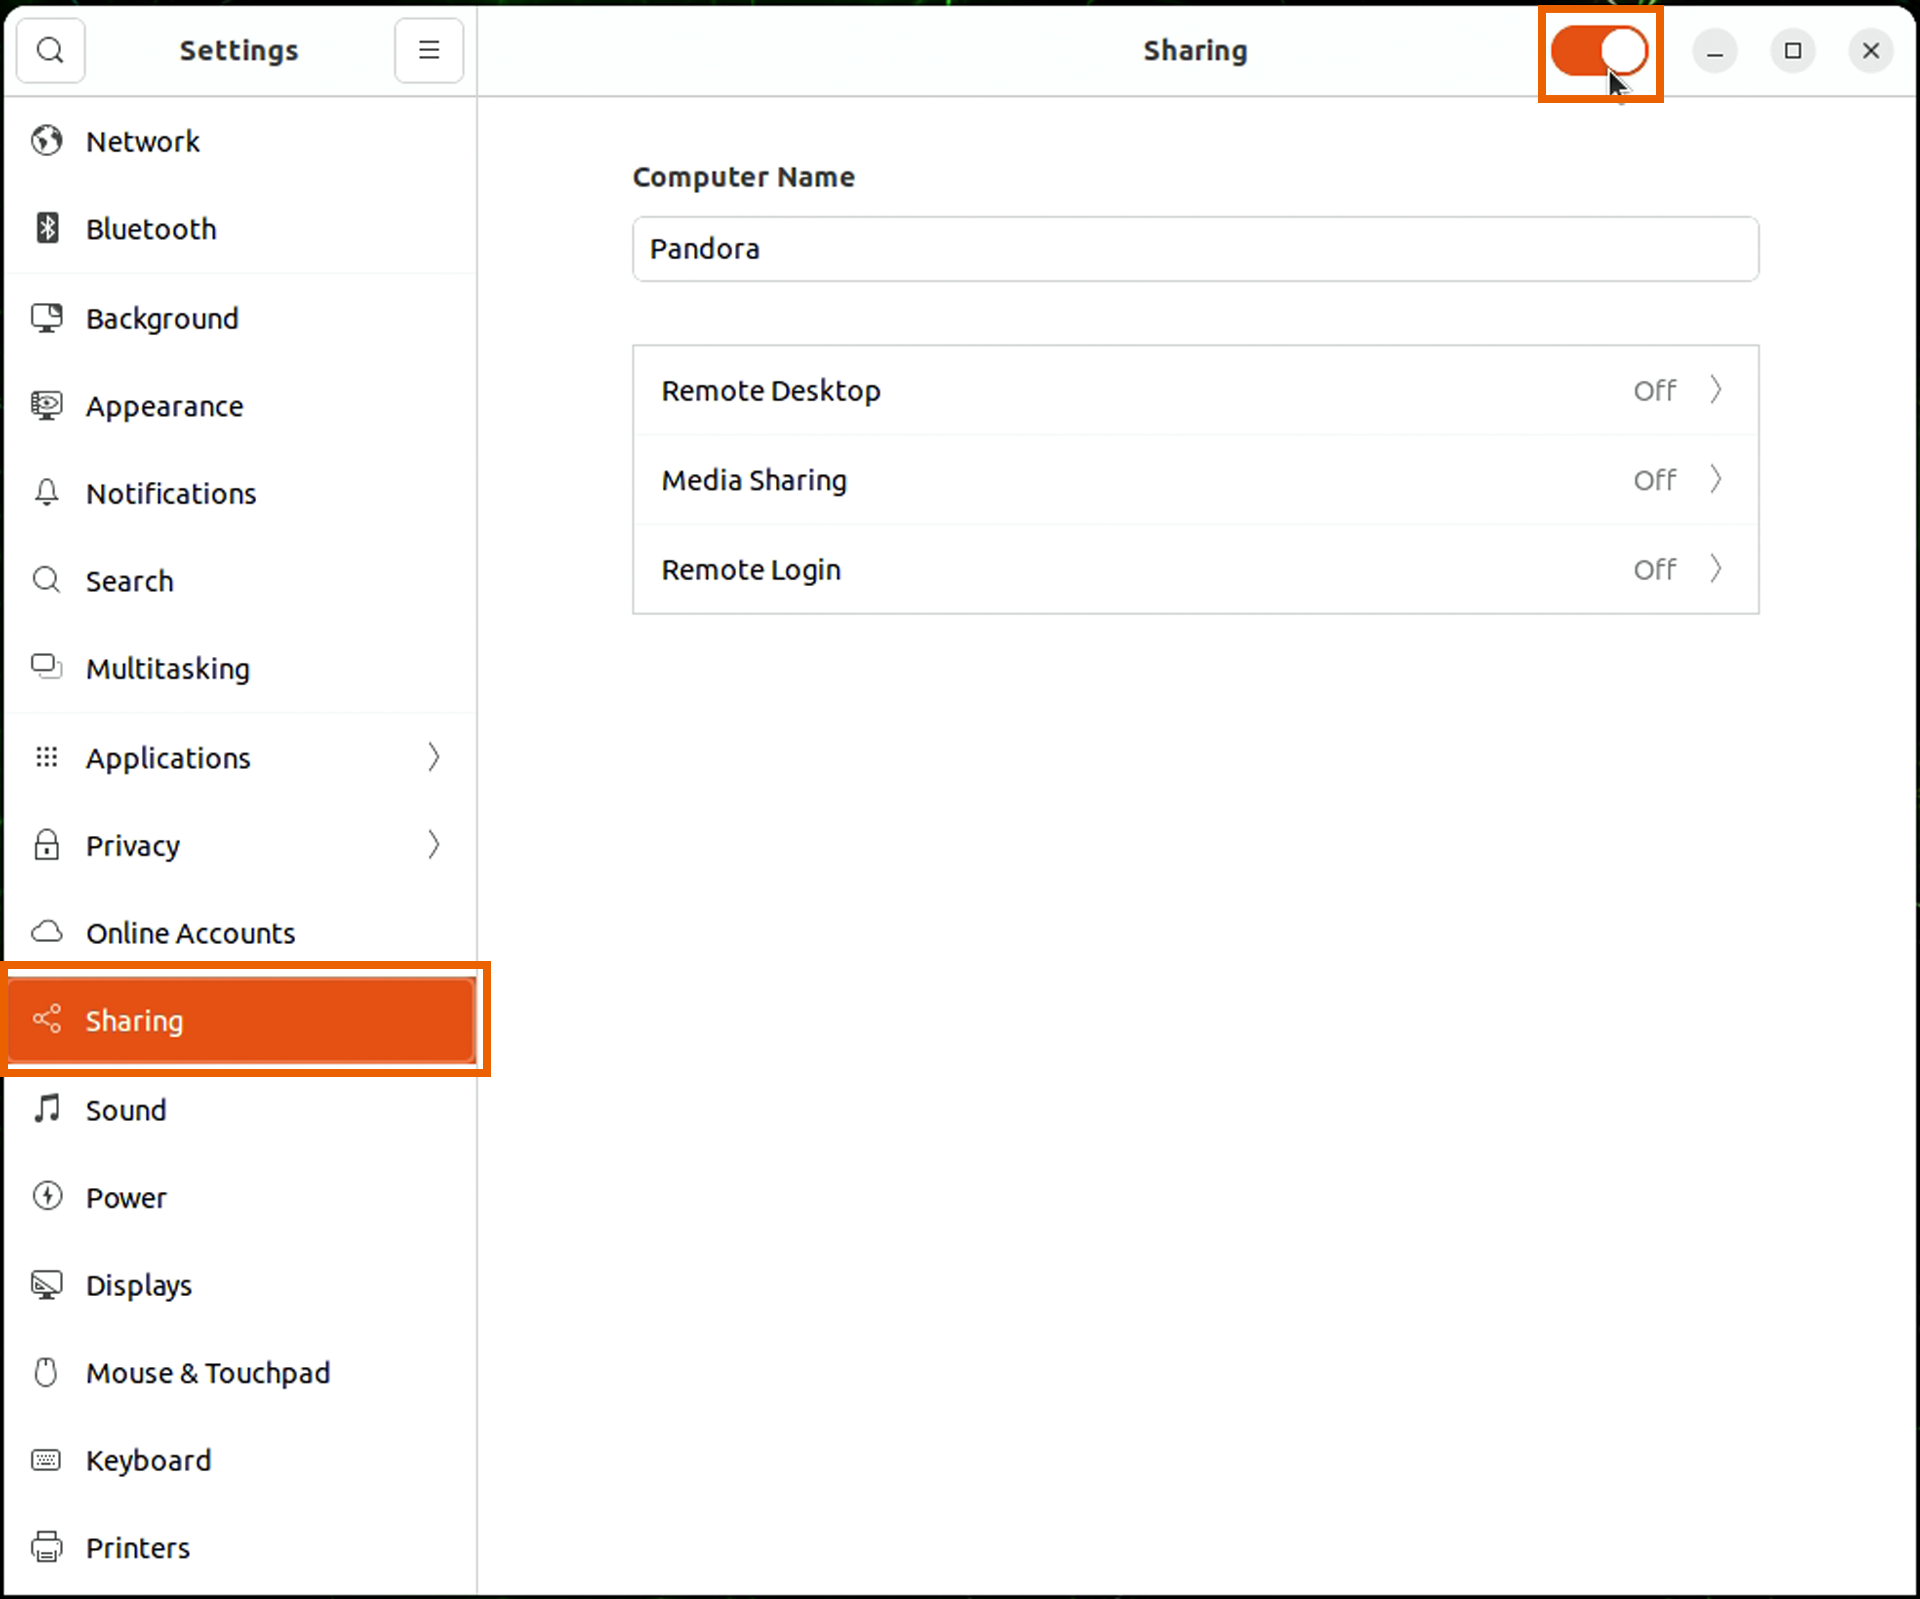
Task: Select Displays in the sidebar
Action: click(139, 1285)
